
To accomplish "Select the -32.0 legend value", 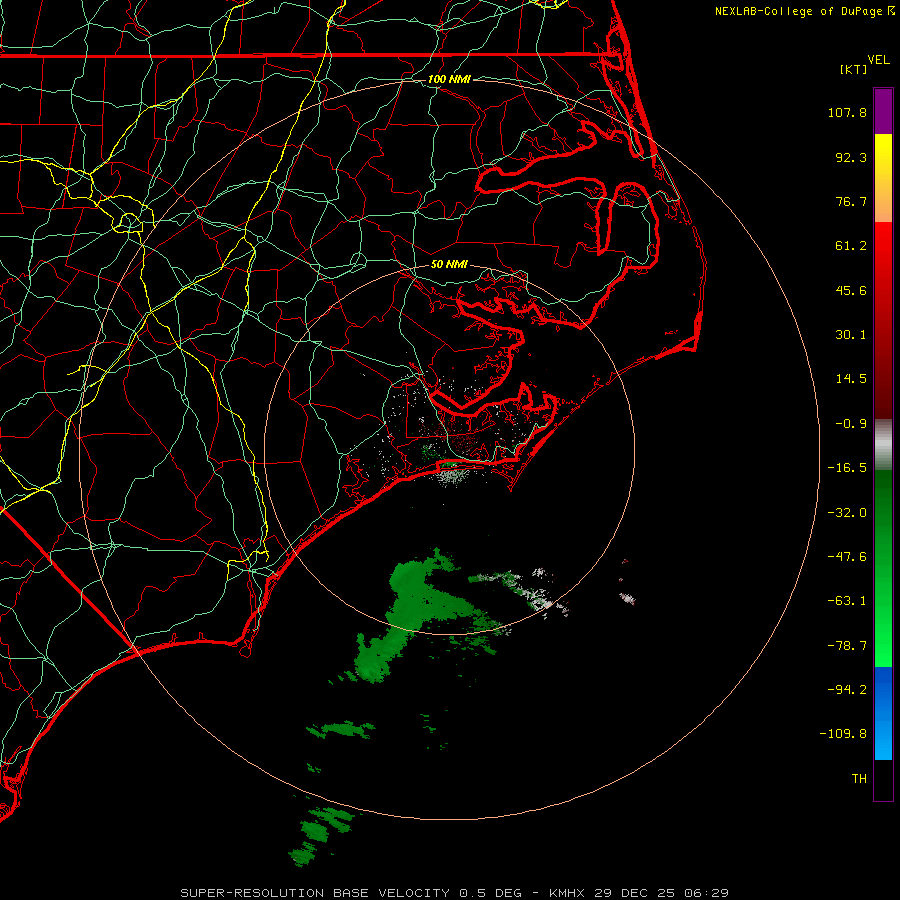I will point(847,513).
